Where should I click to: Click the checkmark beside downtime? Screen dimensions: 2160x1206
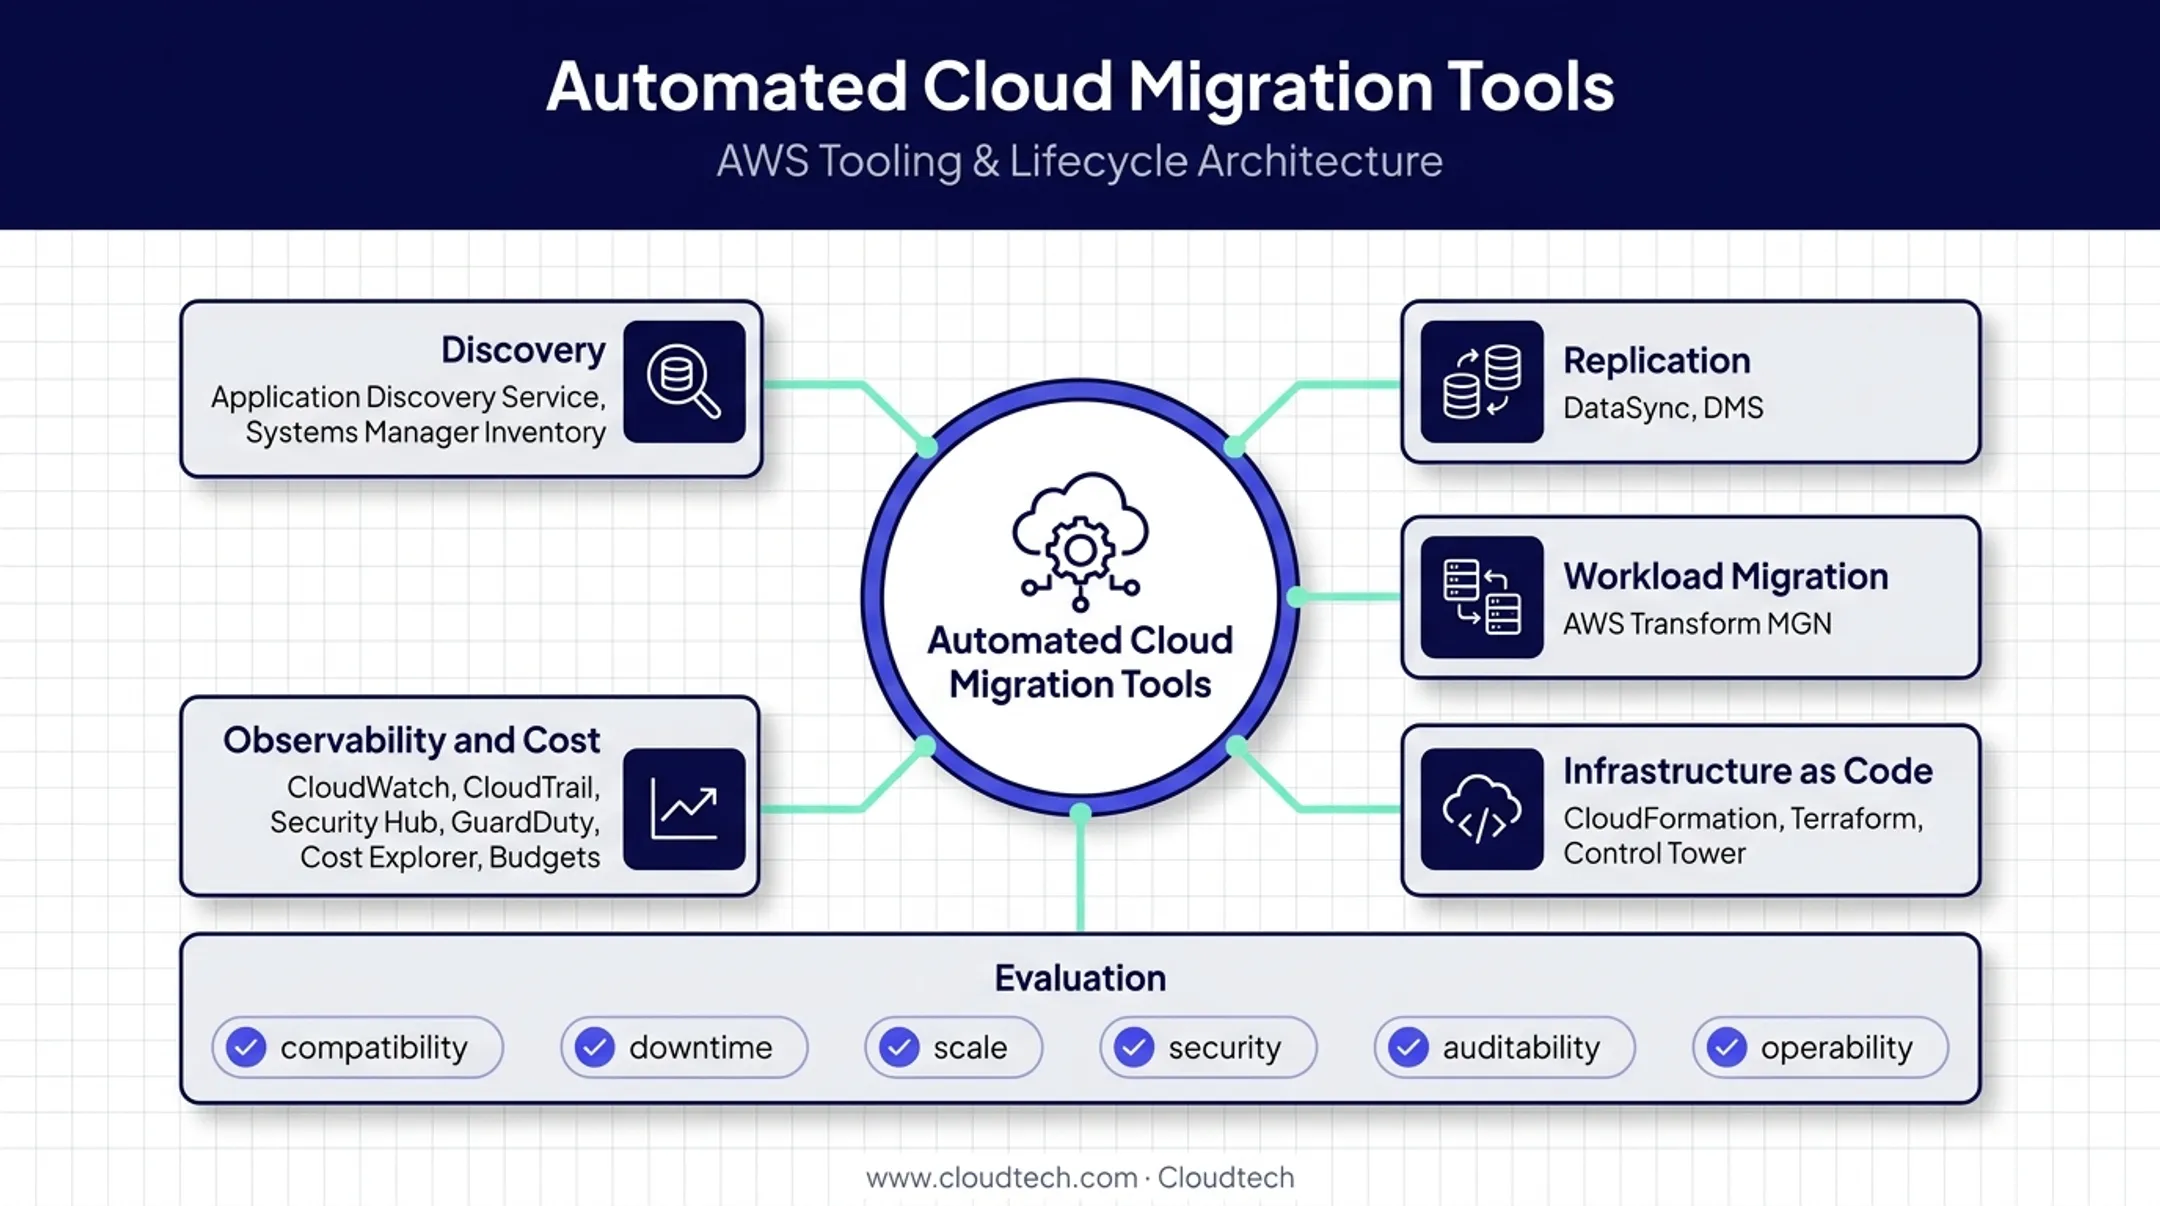(x=595, y=1047)
